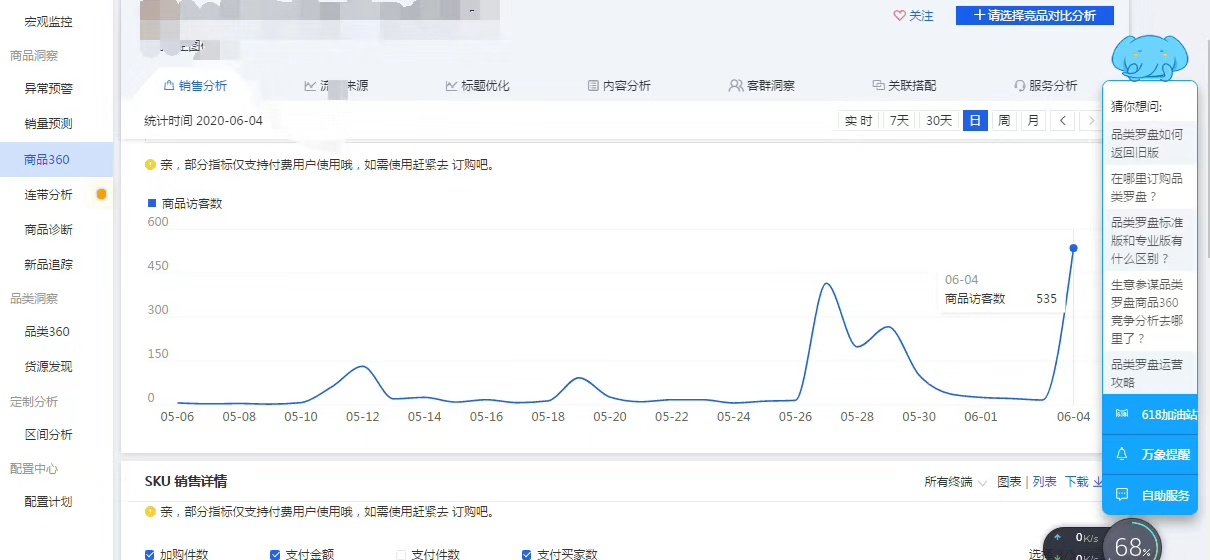This screenshot has height=560, width=1210.
Task: Click the 内容分析 document icon
Action: 593,86
